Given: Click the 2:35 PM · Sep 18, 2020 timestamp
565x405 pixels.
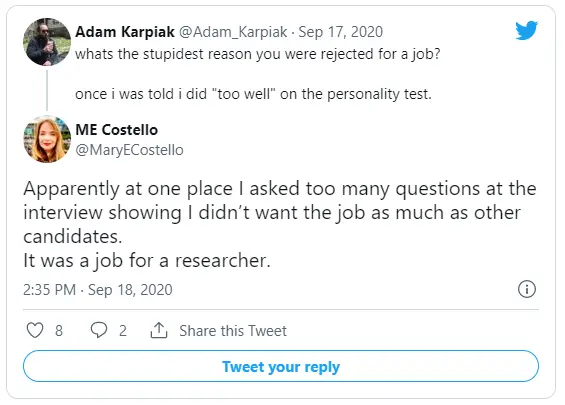Looking at the screenshot, I should tap(98, 290).
